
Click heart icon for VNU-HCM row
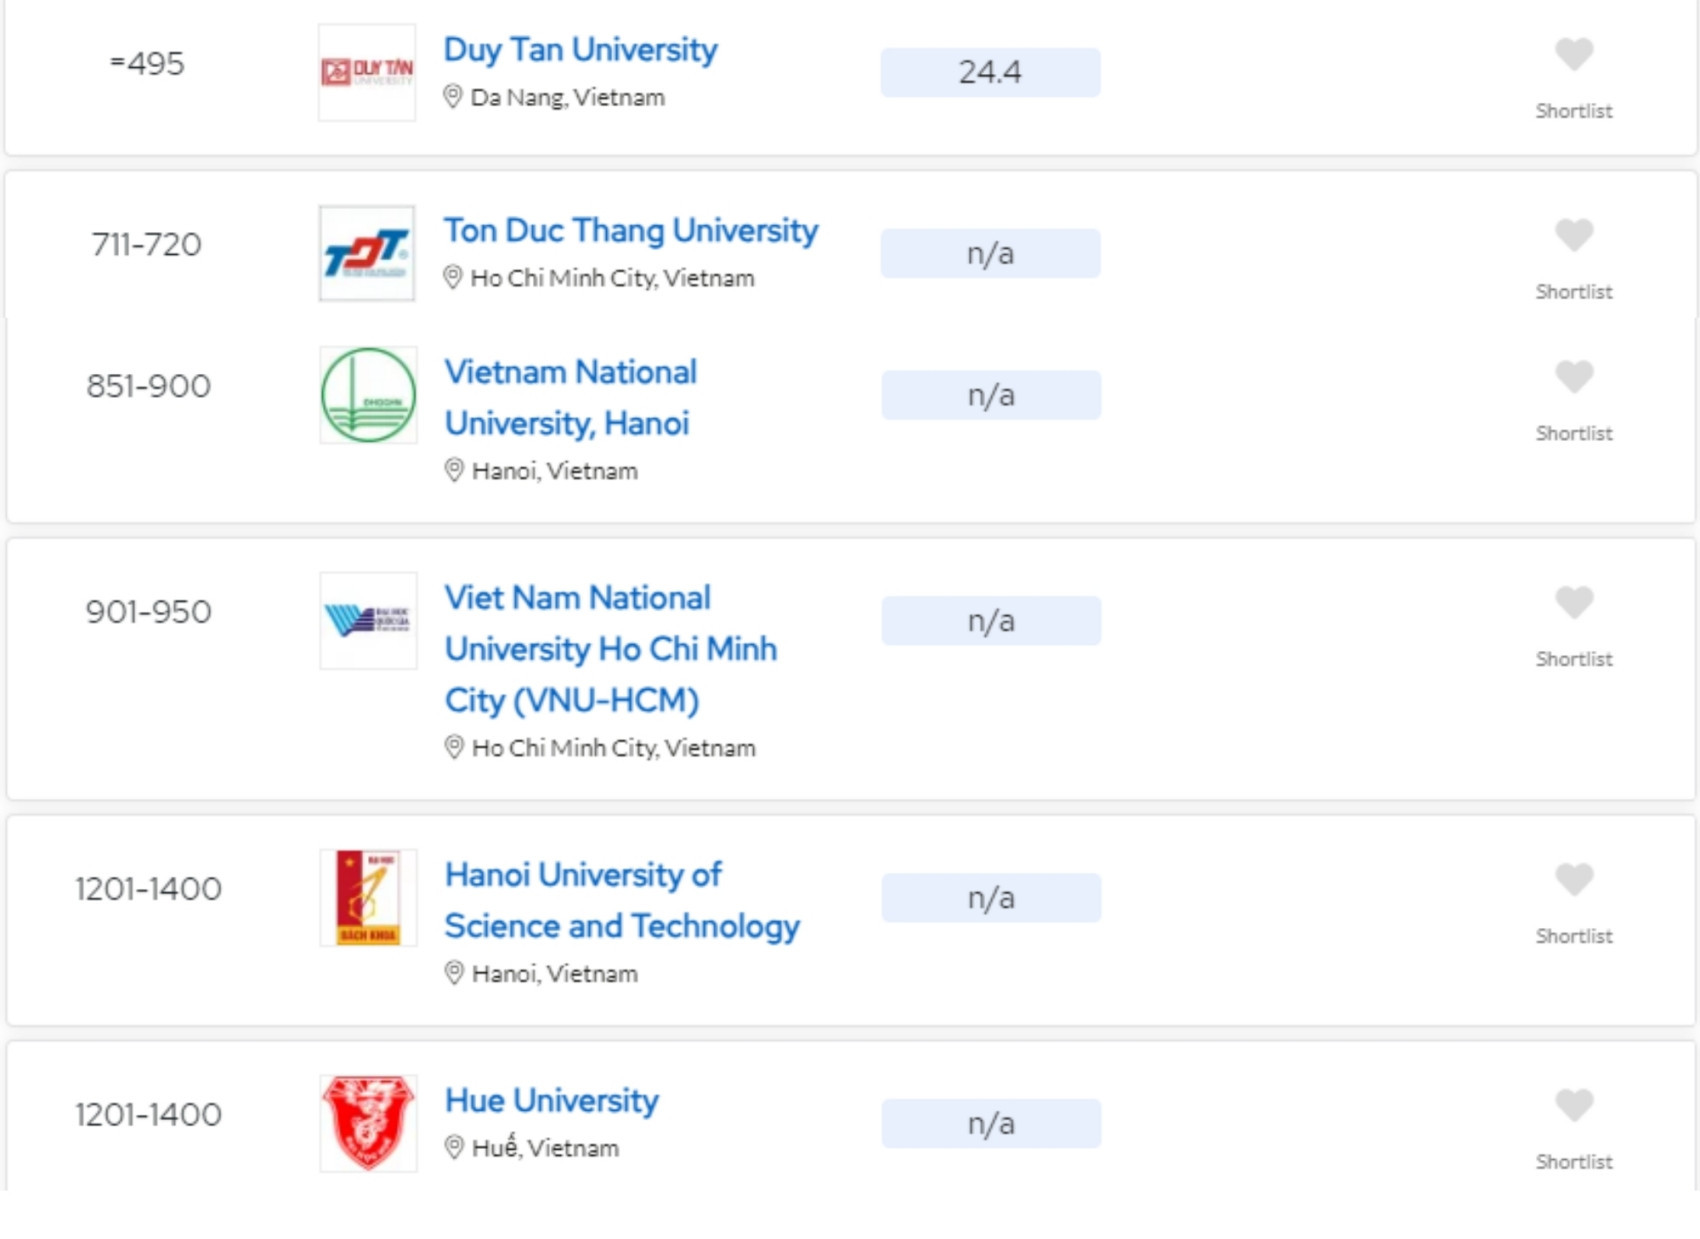[1573, 603]
